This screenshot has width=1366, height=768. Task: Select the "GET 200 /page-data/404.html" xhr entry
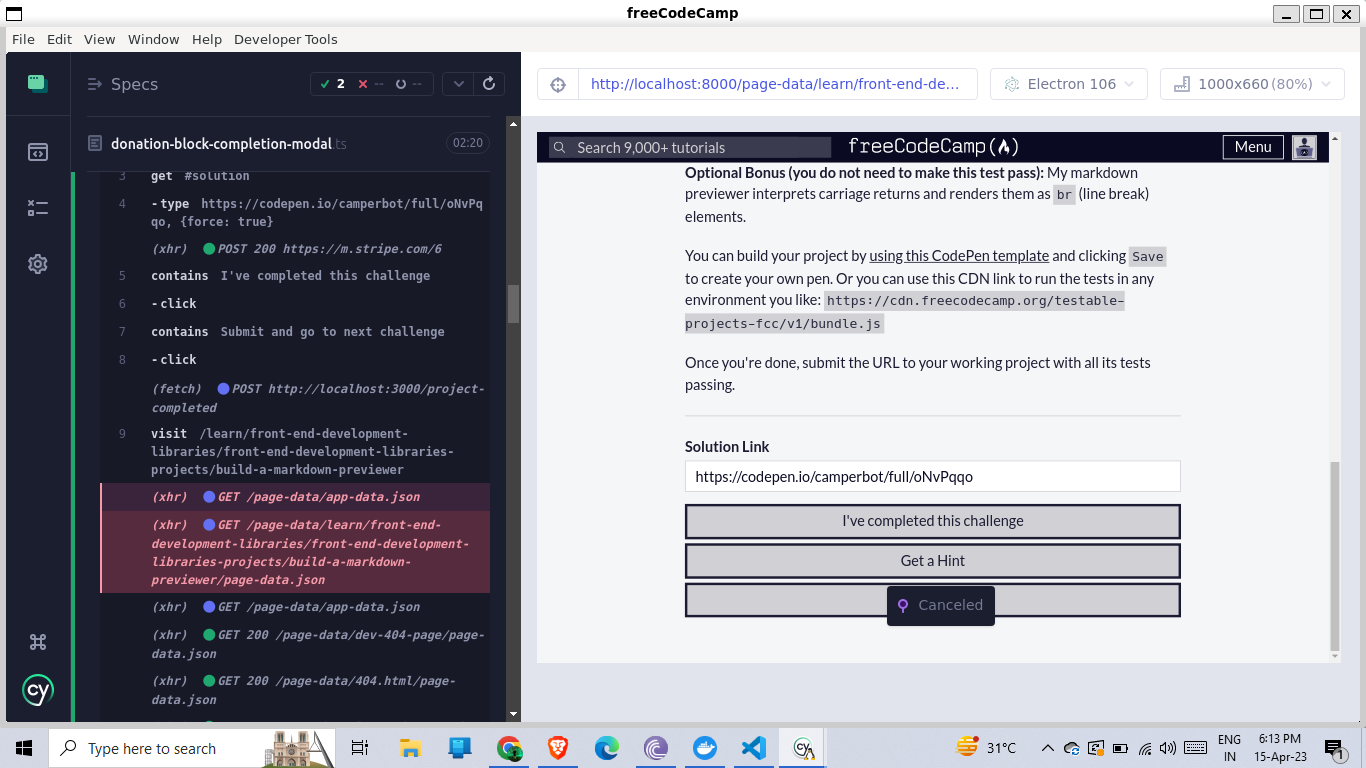[x=295, y=690]
